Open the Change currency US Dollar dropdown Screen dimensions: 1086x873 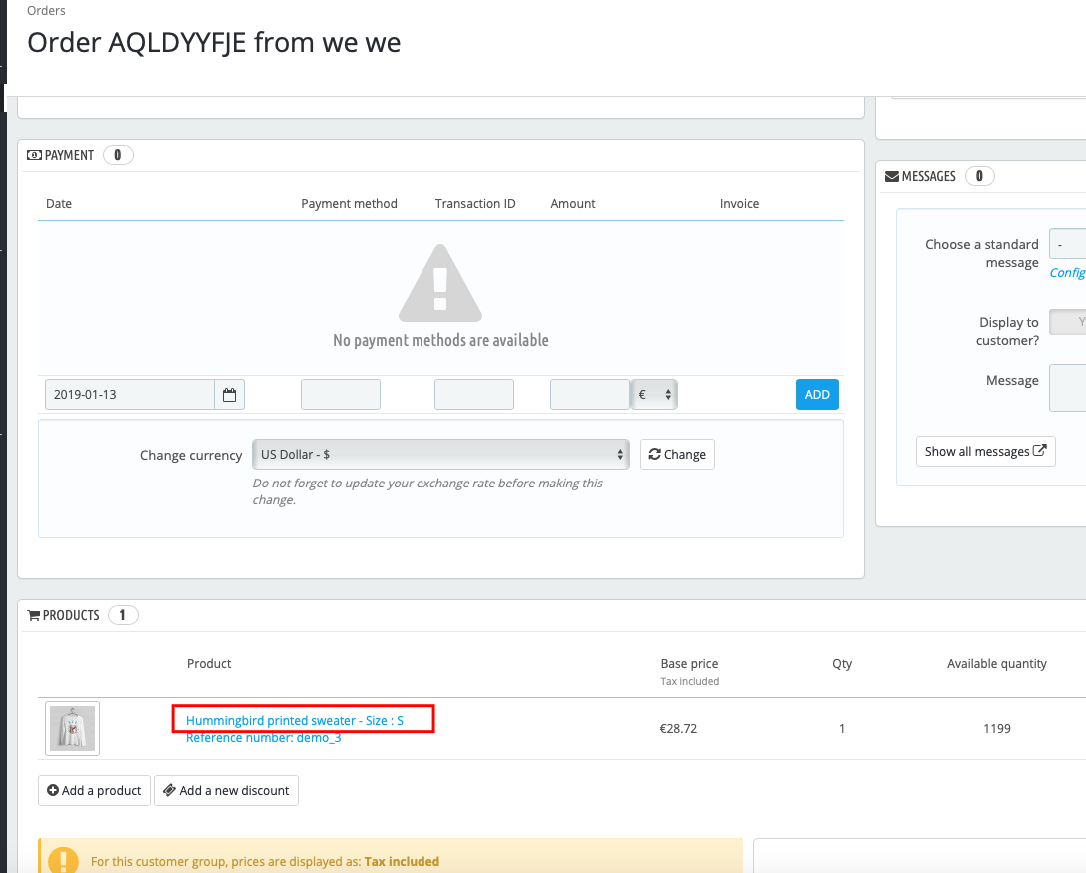click(x=440, y=455)
